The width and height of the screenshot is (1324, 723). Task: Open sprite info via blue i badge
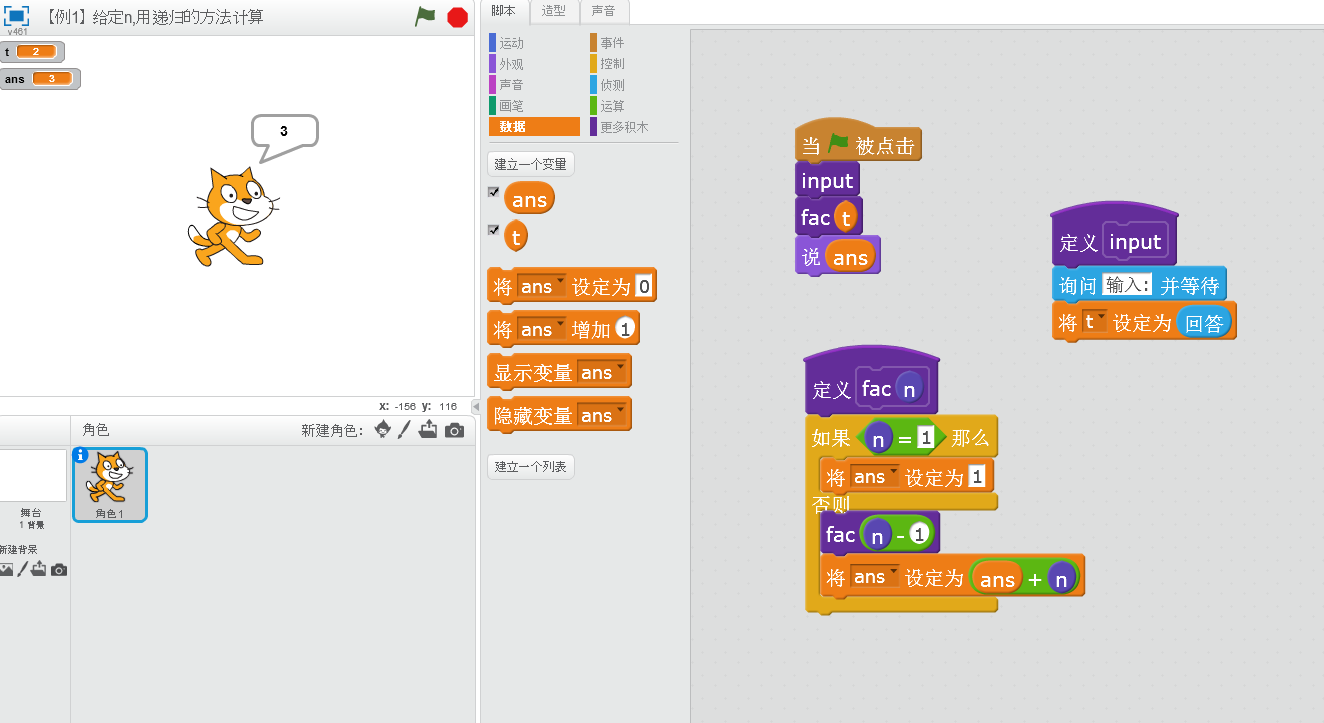pos(81,455)
